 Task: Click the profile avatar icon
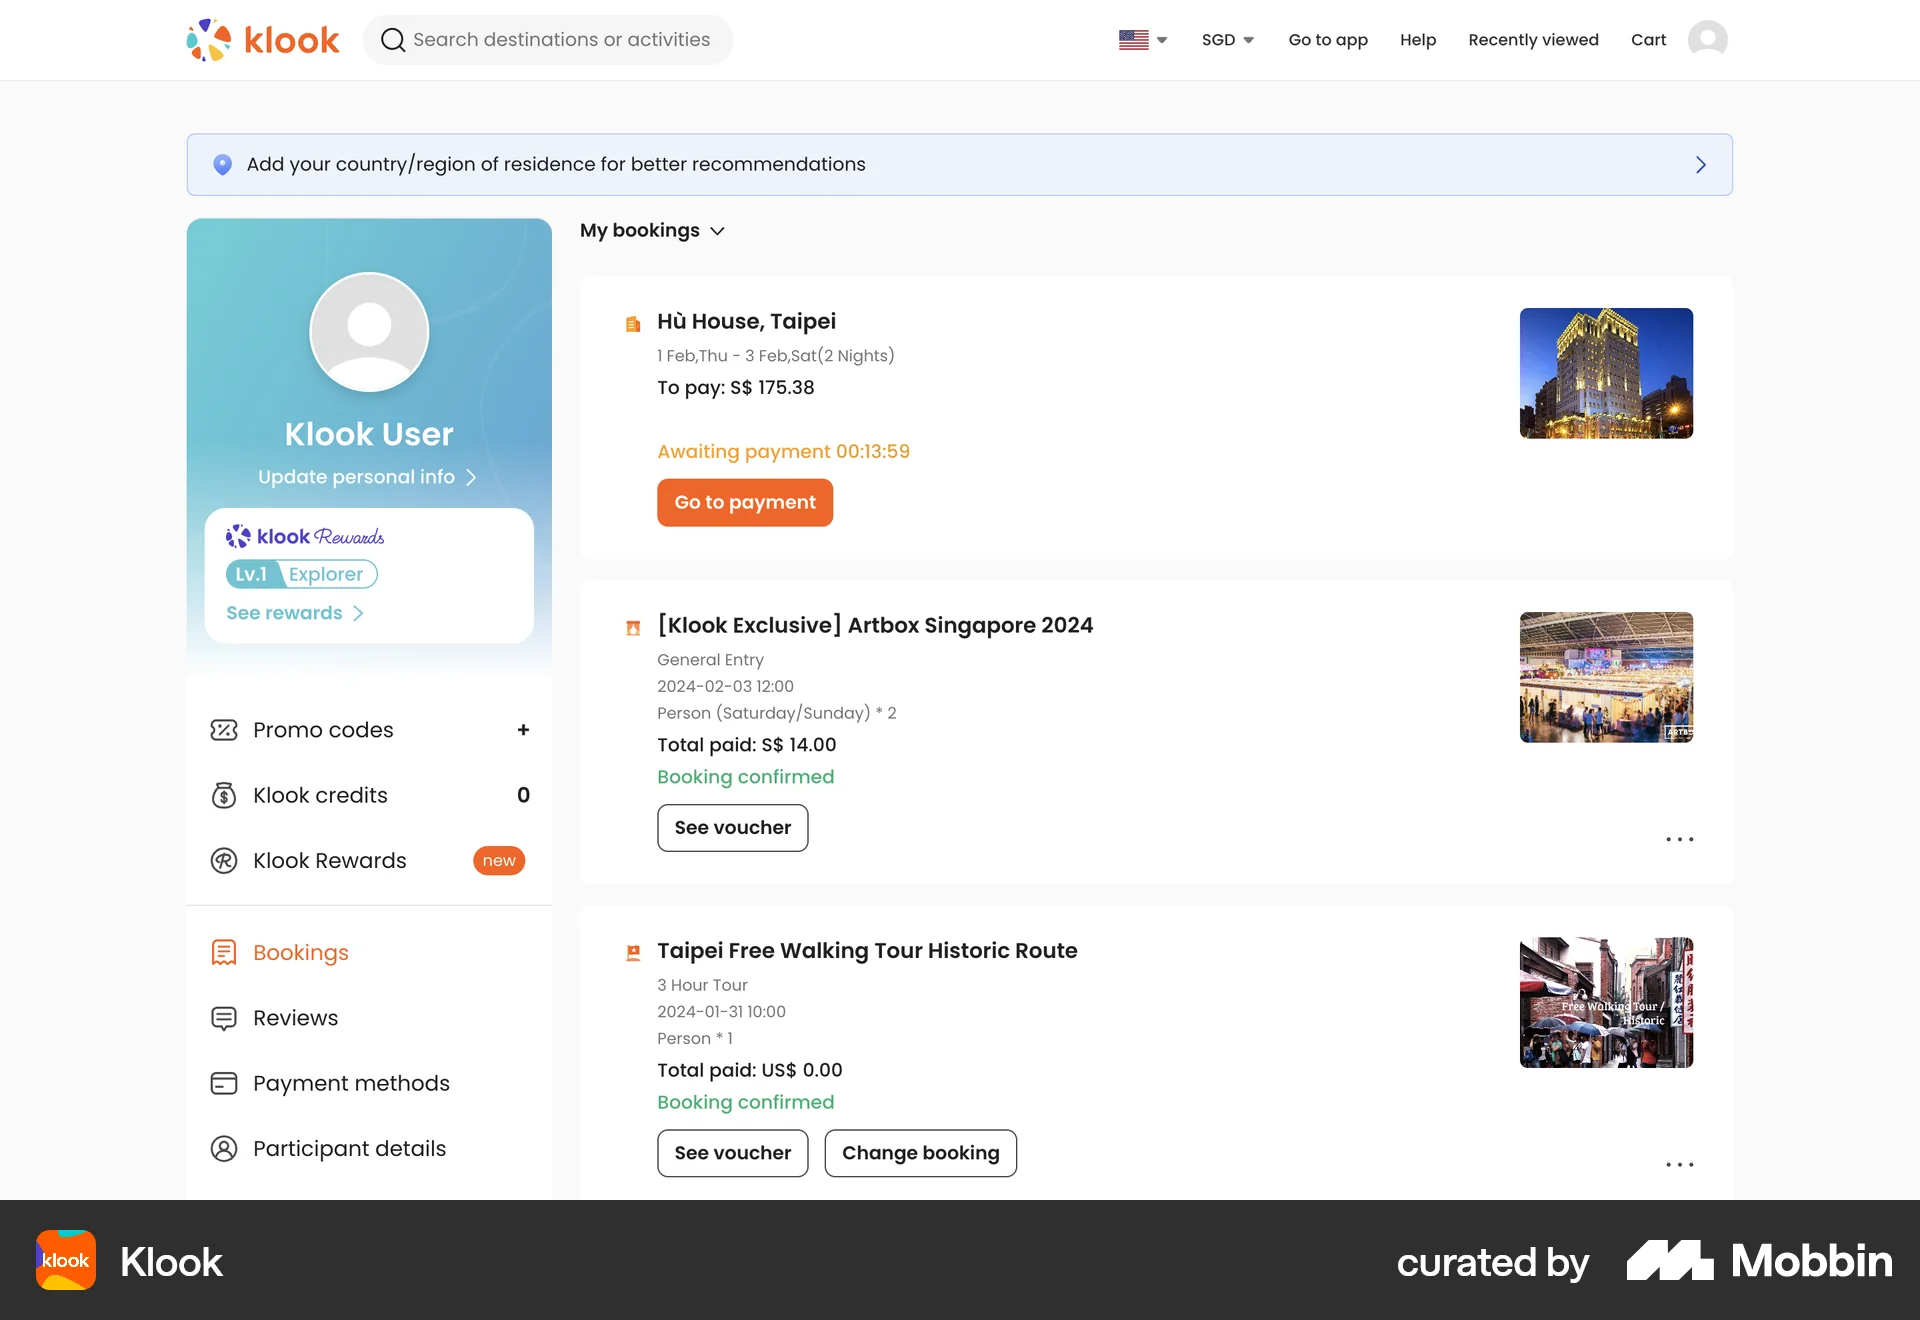coord(1708,39)
